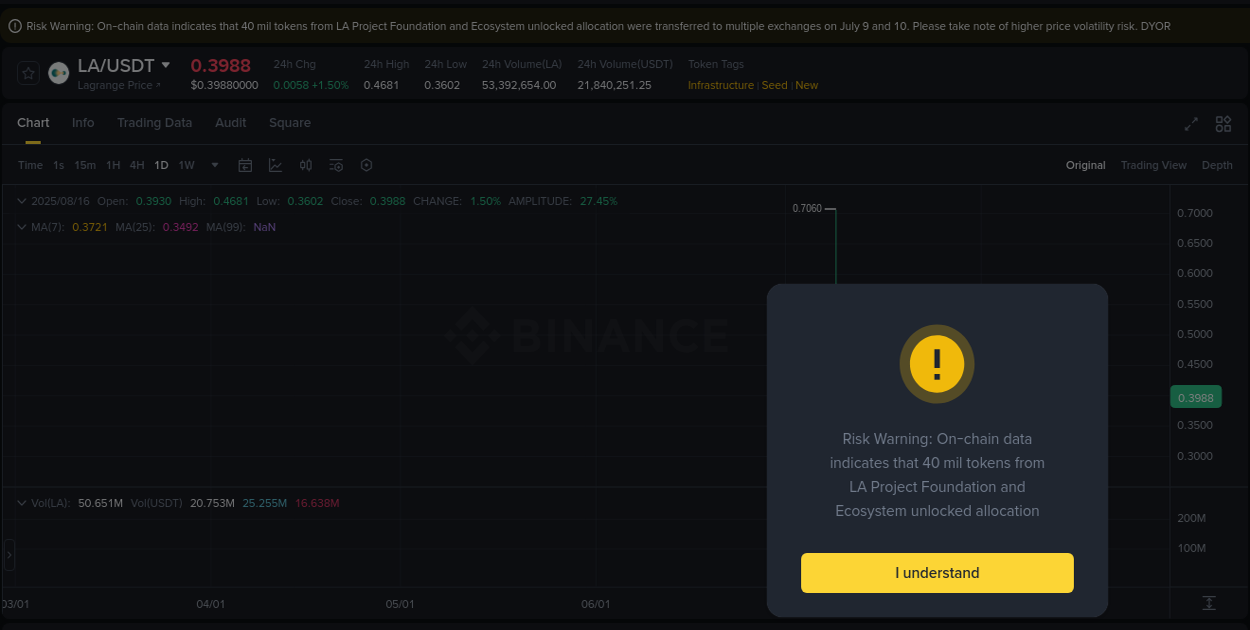The height and width of the screenshot is (630, 1250).
Task: Open the New token tag link
Action: click(x=806, y=85)
